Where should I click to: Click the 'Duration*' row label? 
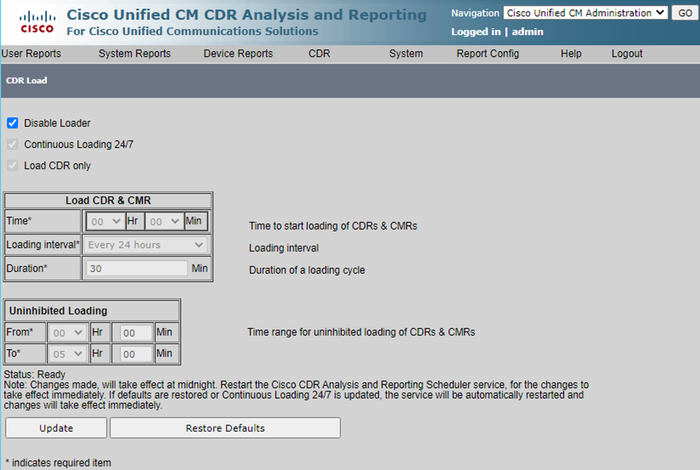click(x=27, y=268)
